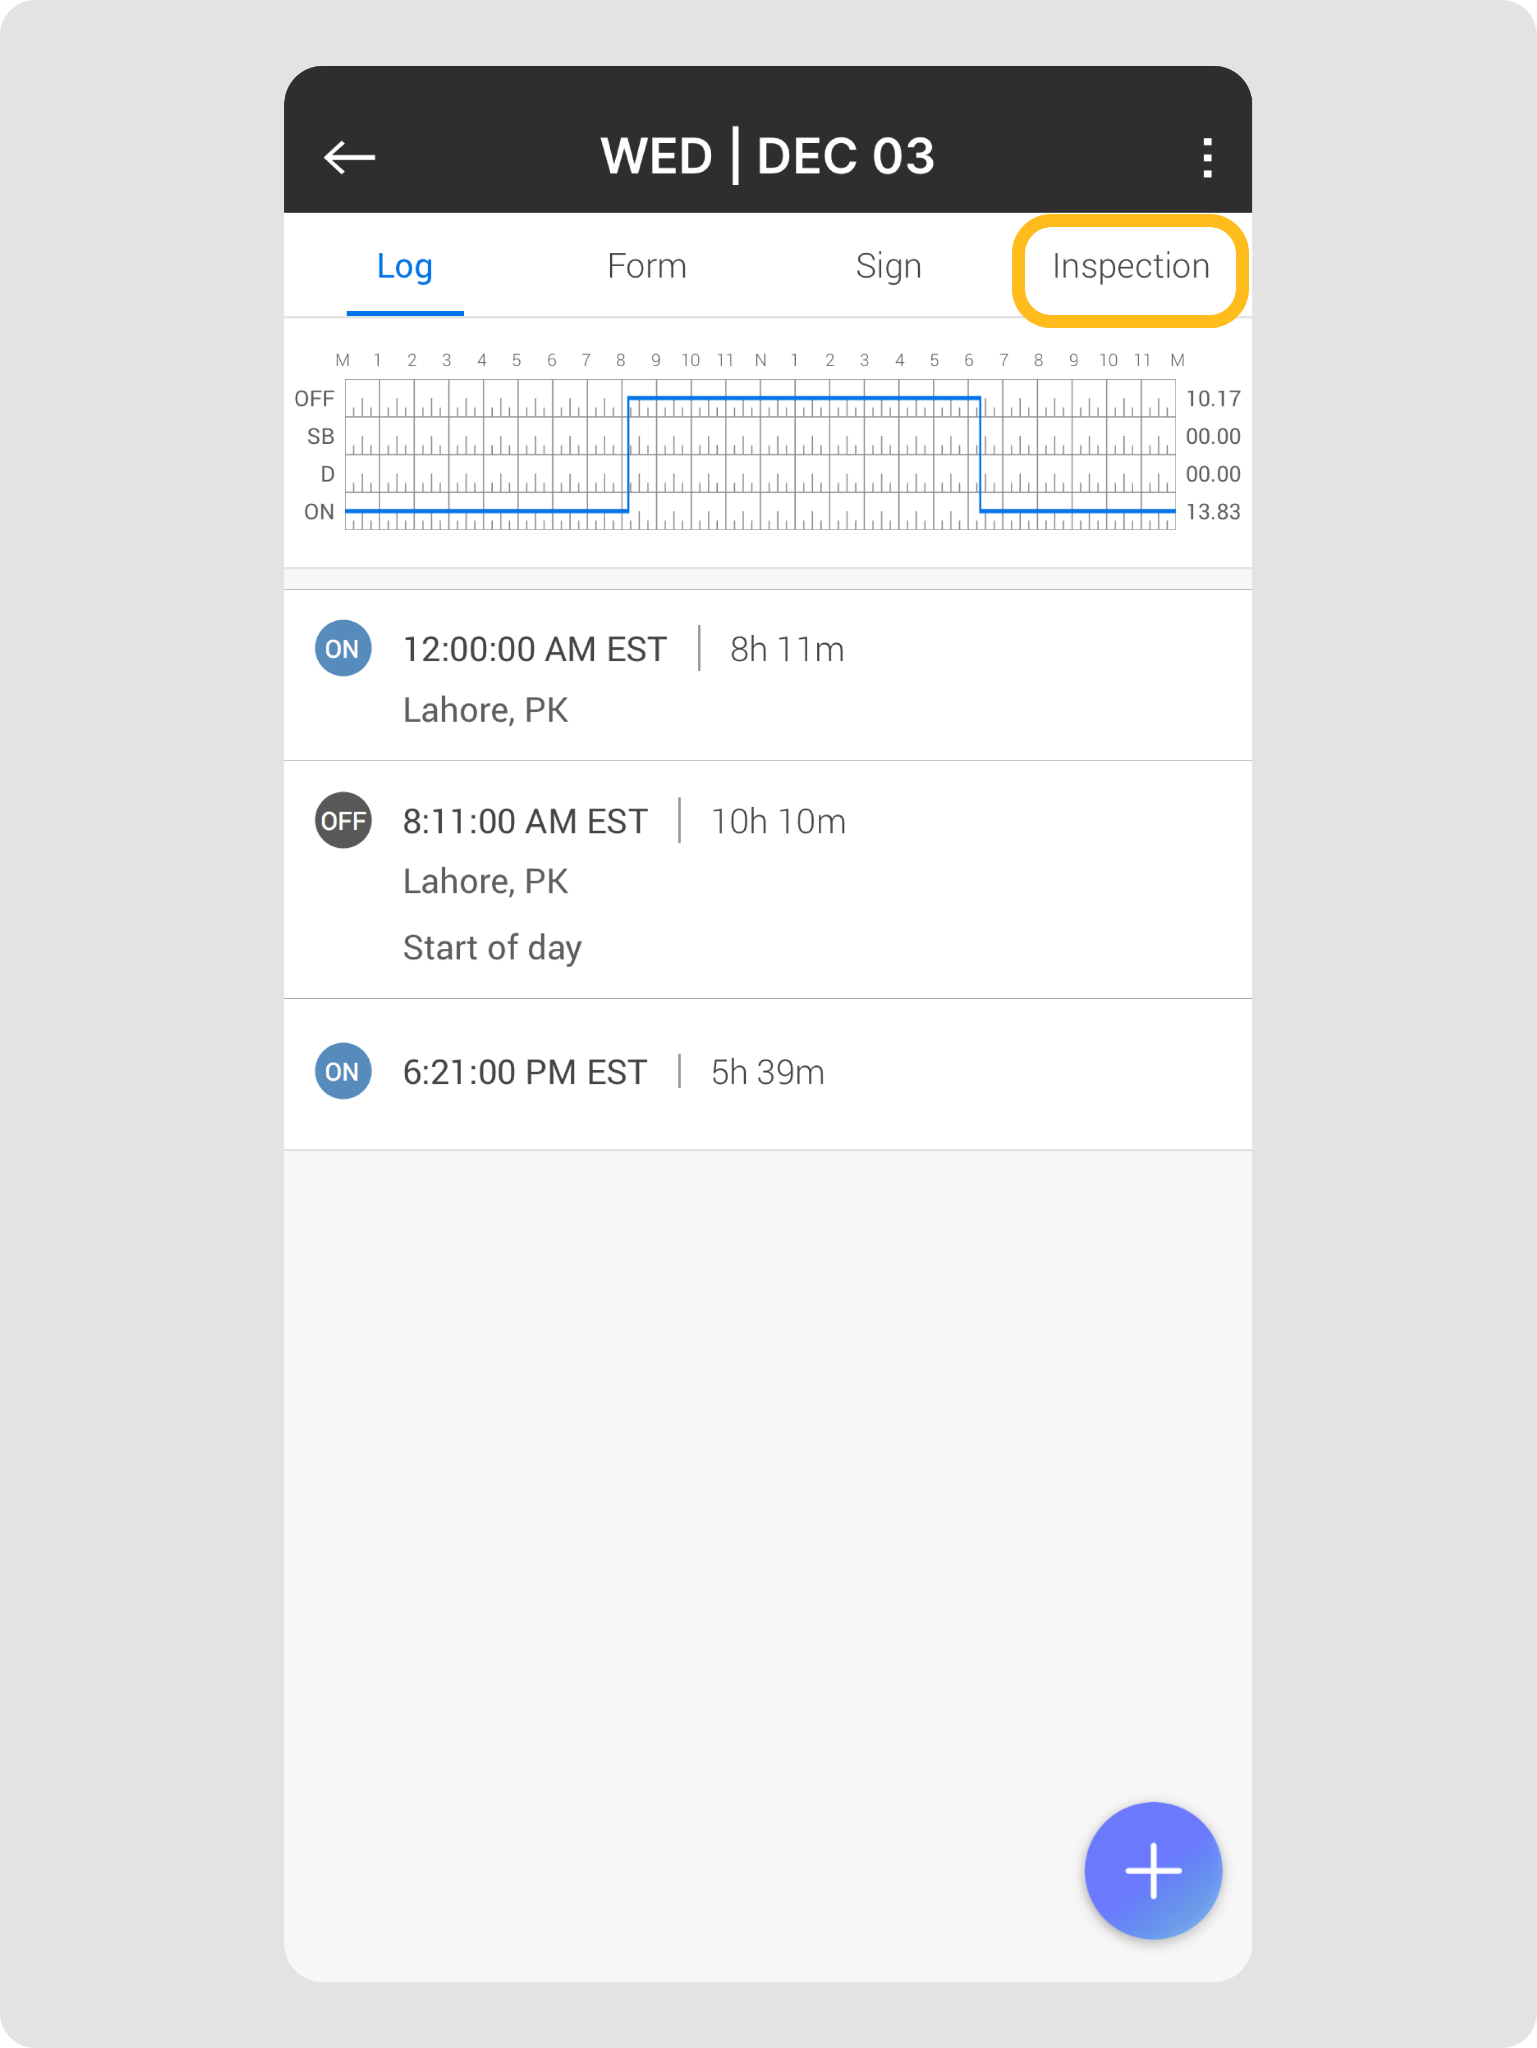The width and height of the screenshot is (1537, 2048).
Task: Tap the OFF status icon at 8:11:00 AM
Action: pyautogui.click(x=343, y=821)
